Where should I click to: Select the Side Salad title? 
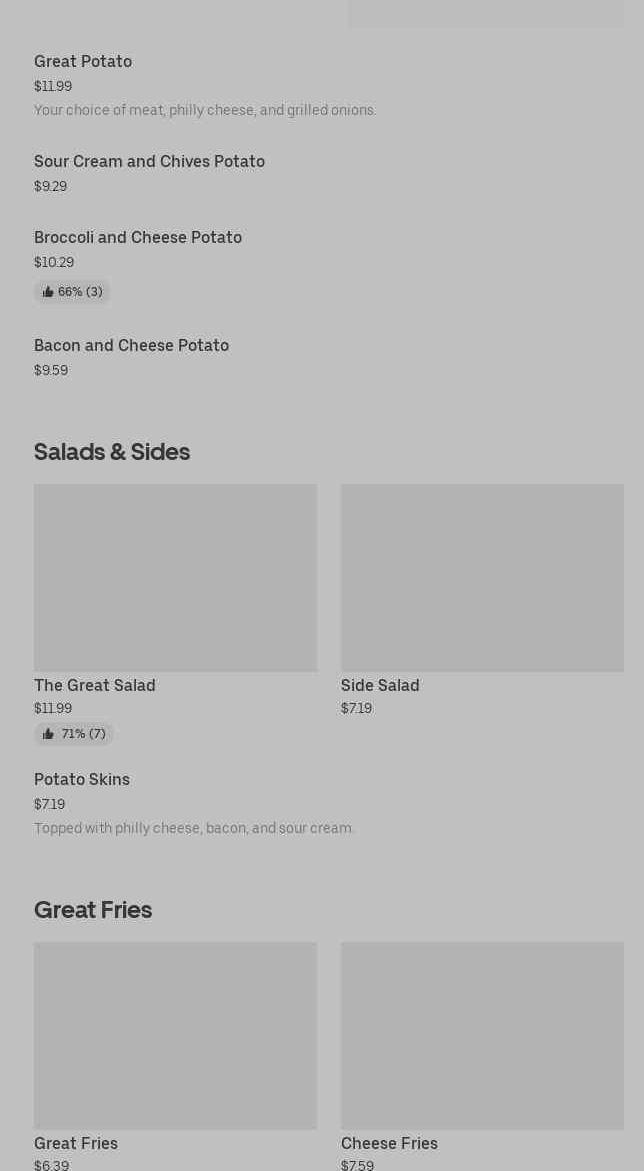[380, 685]
